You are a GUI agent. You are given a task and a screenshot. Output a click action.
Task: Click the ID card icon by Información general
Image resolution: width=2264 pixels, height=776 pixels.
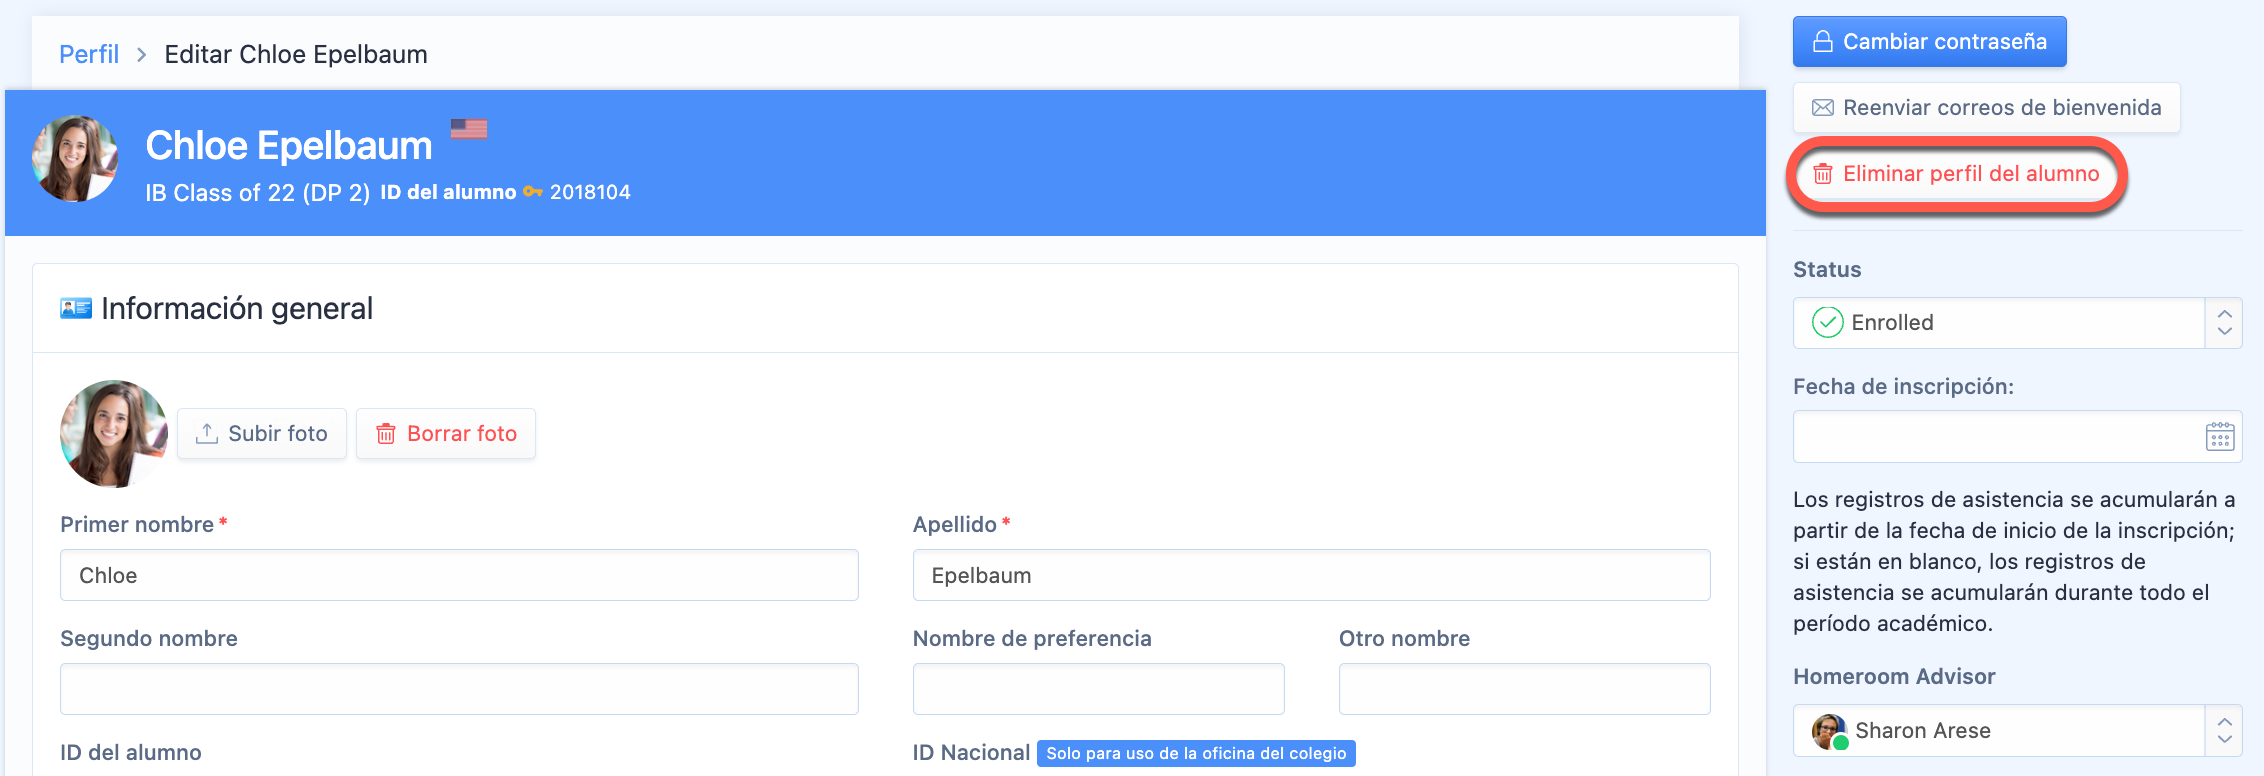point(76,308)
